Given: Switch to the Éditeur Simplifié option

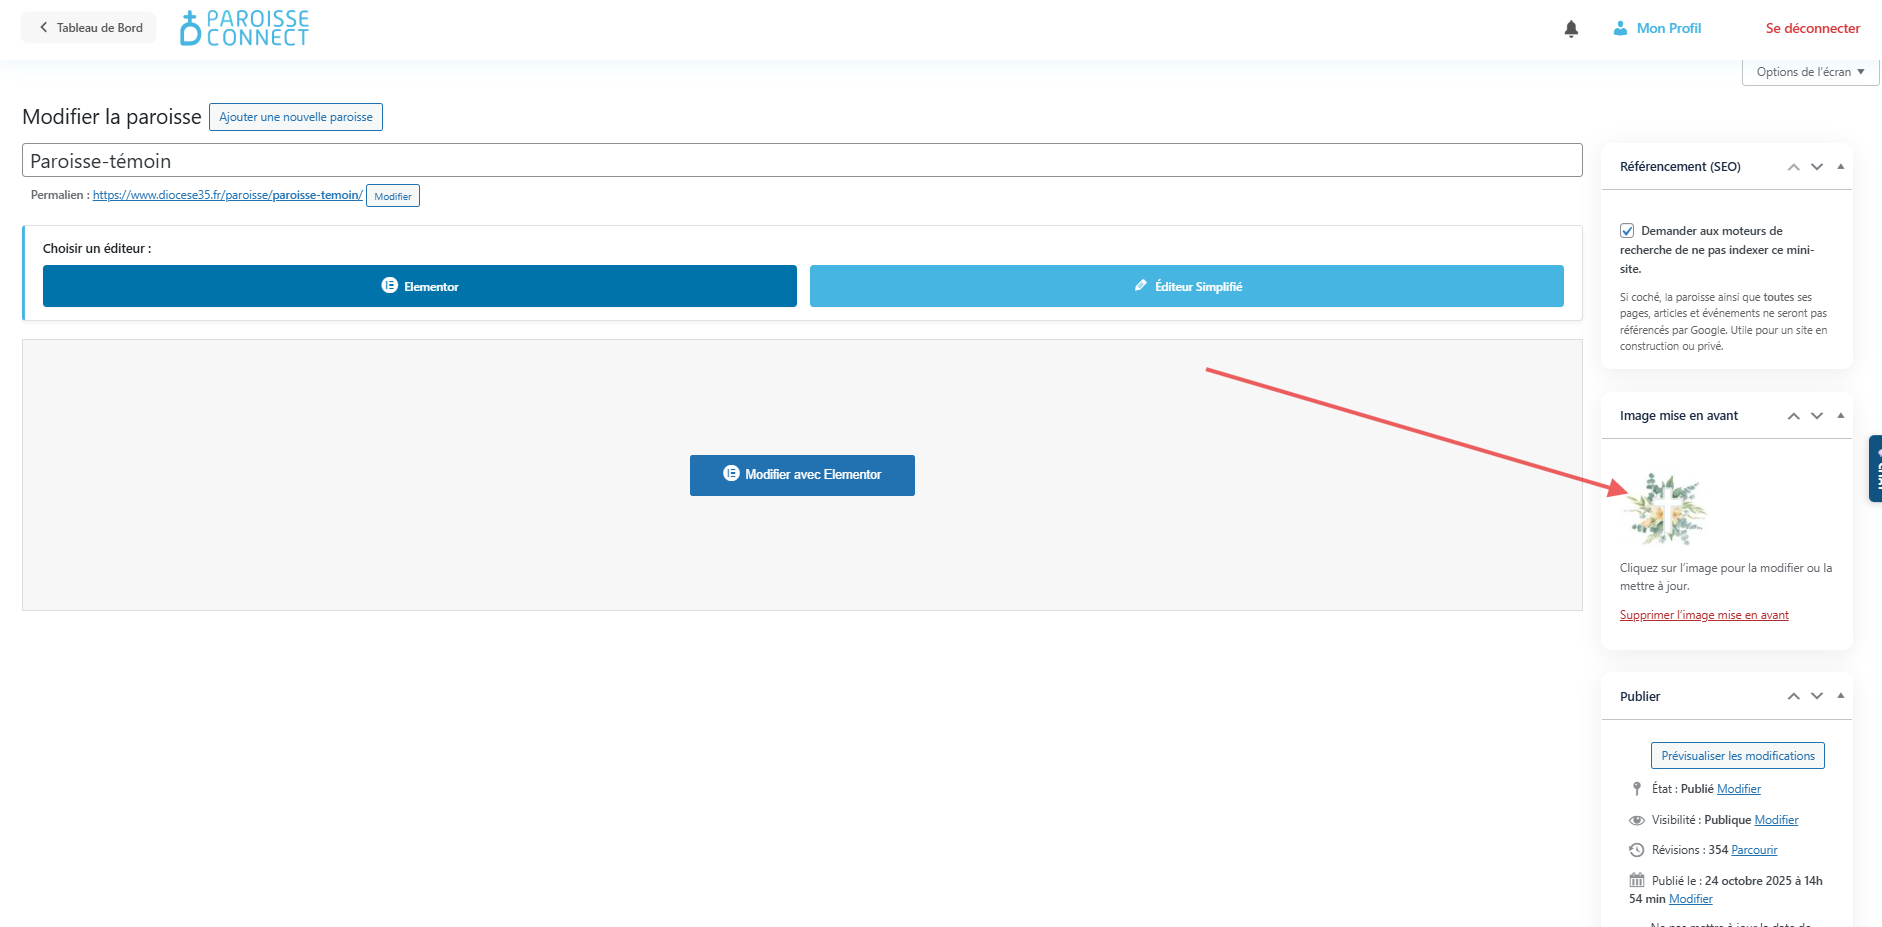Looking at the screenshot, I should (1186, 286).
